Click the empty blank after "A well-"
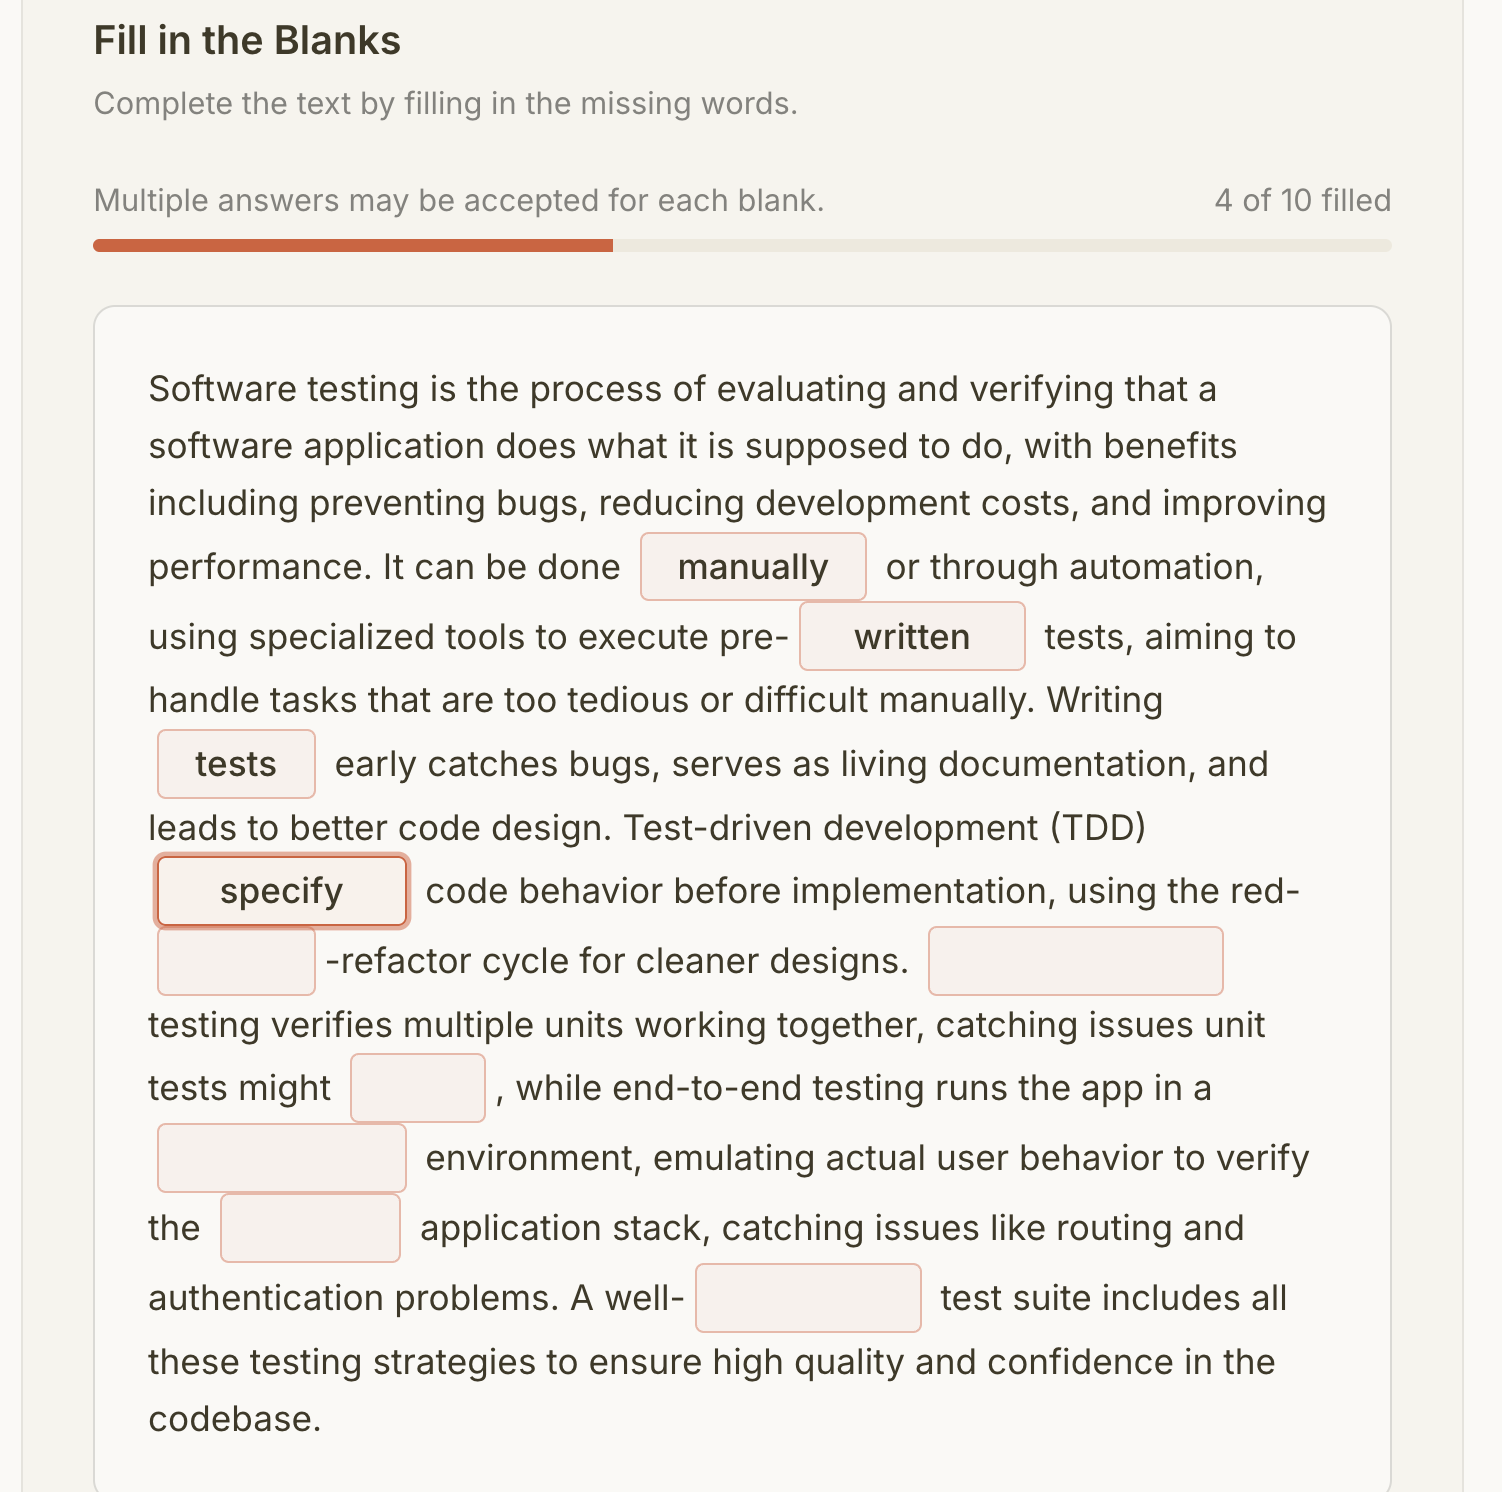Image resolution: width=1502 pixels, height=1492 pixels. (808, 1298)
